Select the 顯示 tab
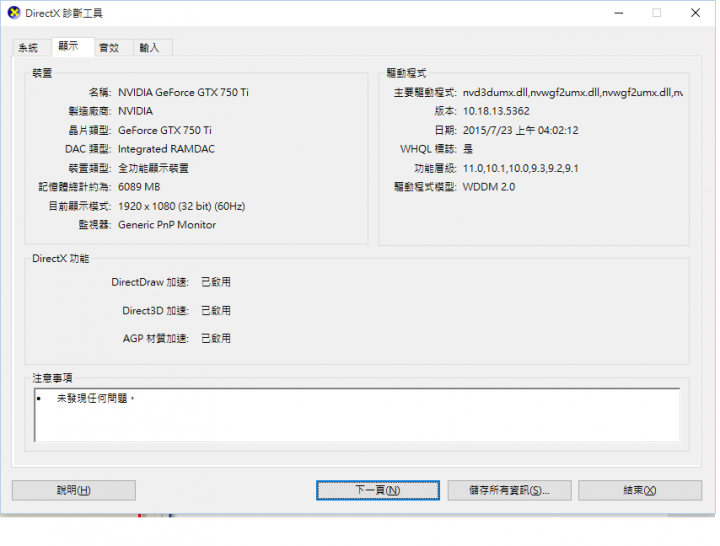Screen dimensions: 720x546 pyautogui.click(x=73, y=46)
